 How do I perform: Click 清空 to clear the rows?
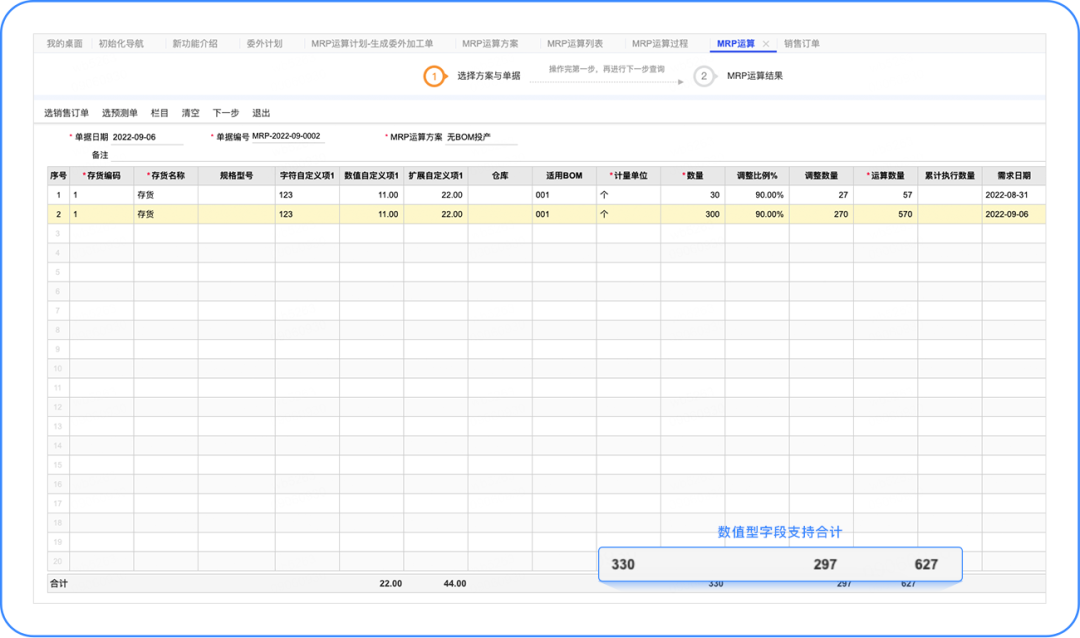[190, 113]
